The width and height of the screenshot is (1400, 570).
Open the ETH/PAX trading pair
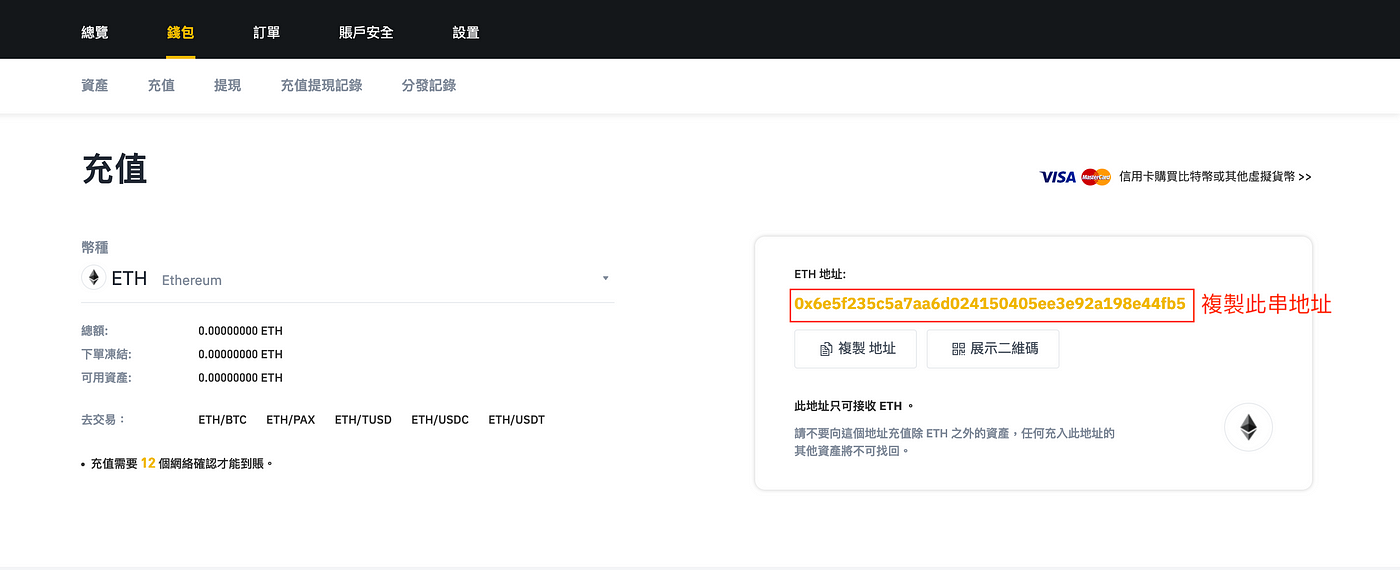pyautogui.click(x=290, y=420)
